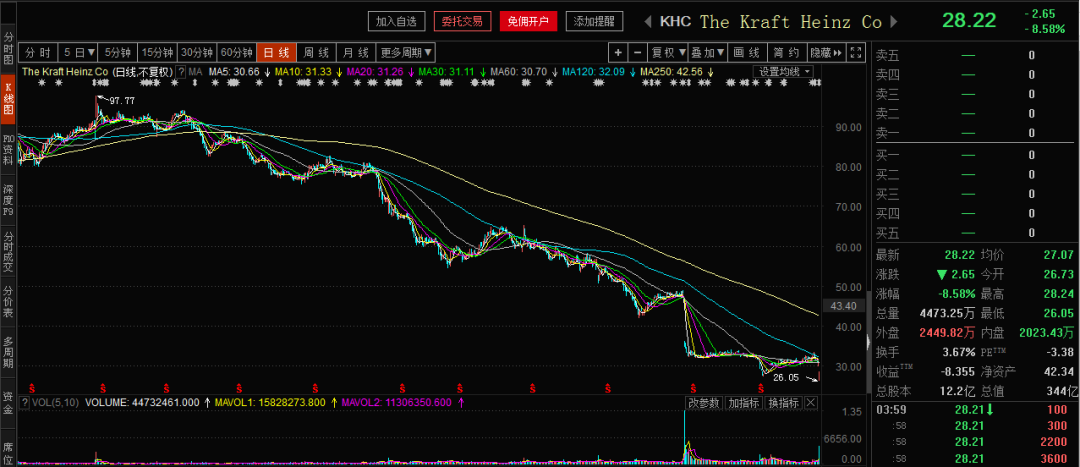The height and width of the screenshot is (467, 1080).
Task: Click the MAVOL2: 11306350.600 label
Action: point(397,402)
